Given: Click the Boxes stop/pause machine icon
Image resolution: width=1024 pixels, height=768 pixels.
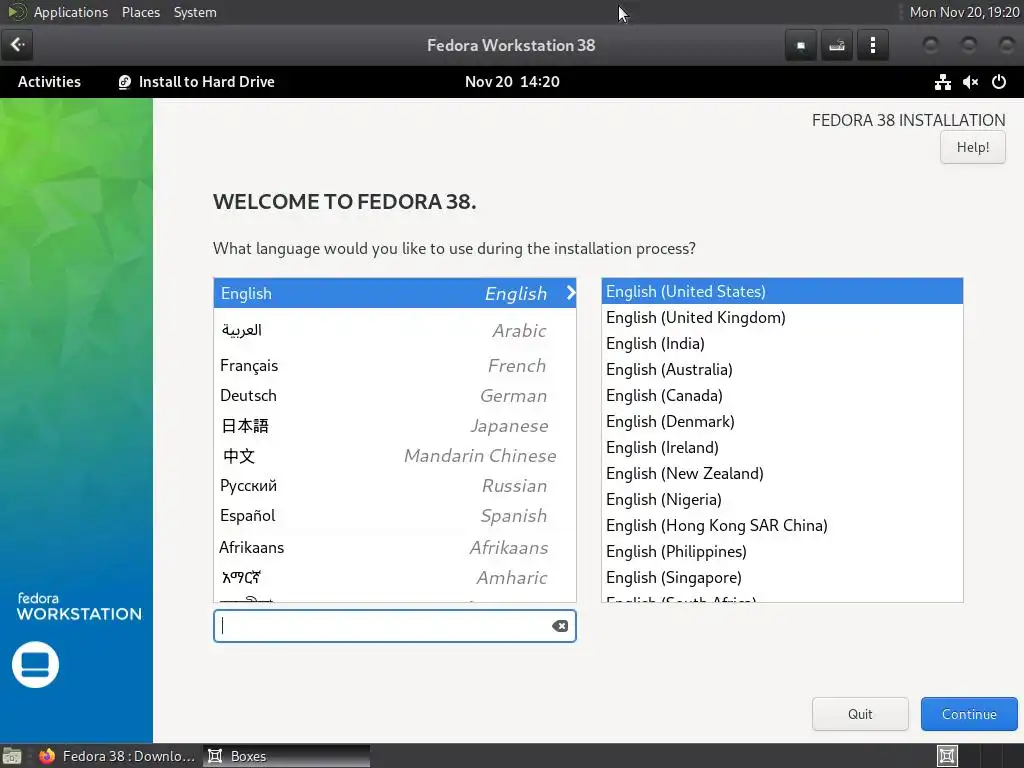Looking at the screenshot, I should tap(801, 45).
